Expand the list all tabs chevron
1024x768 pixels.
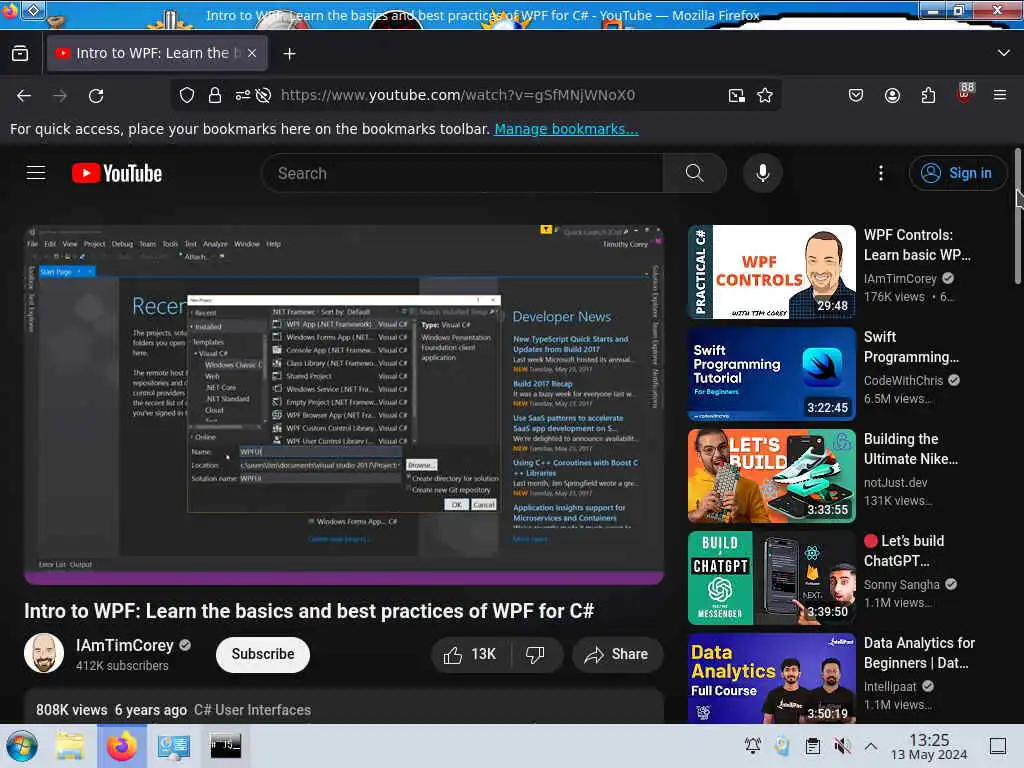1004,53
